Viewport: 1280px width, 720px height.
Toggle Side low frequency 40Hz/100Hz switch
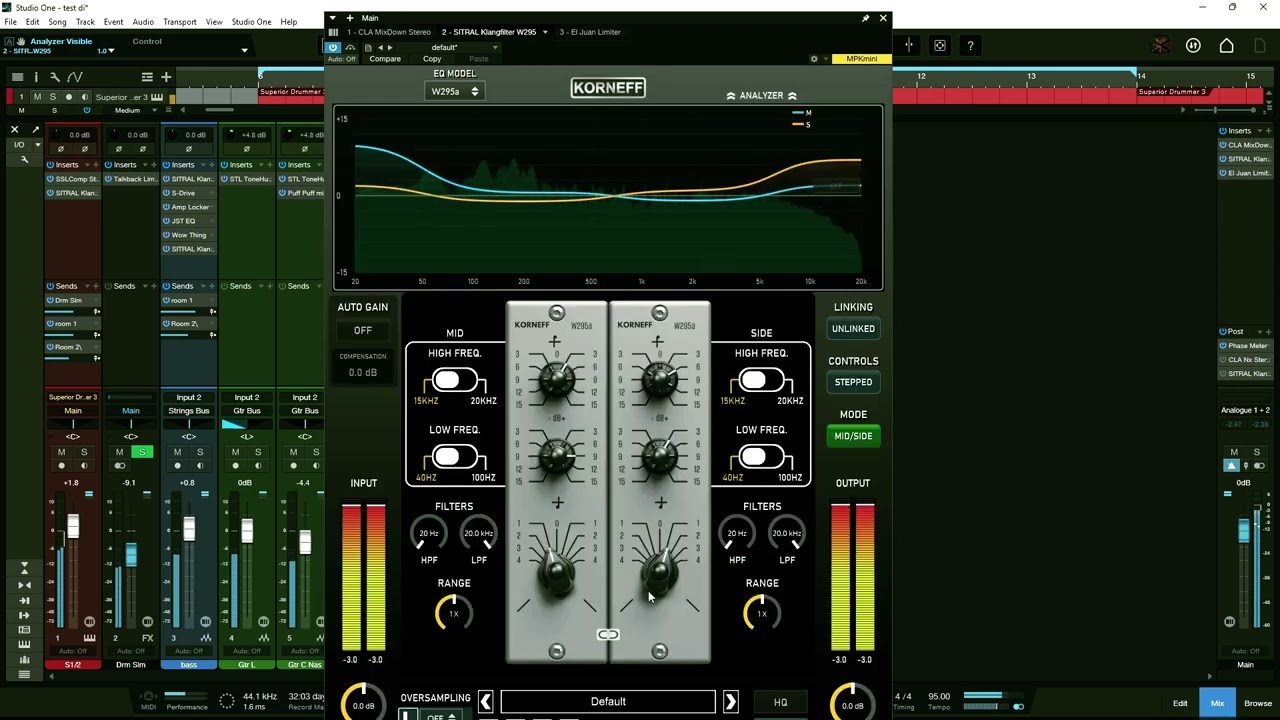point(761,458)
